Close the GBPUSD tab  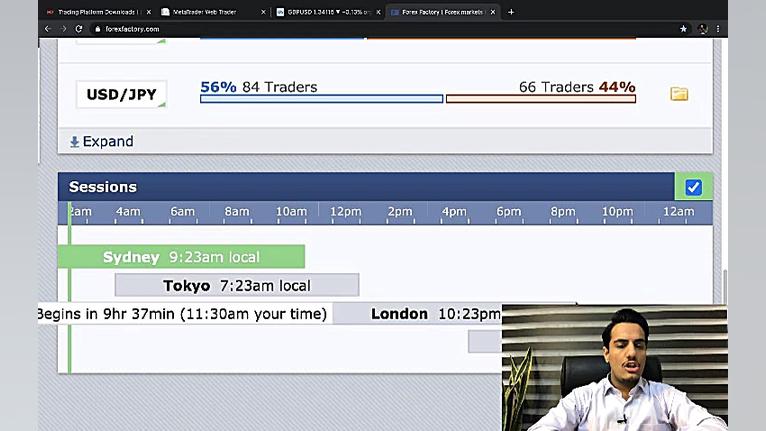378,12
